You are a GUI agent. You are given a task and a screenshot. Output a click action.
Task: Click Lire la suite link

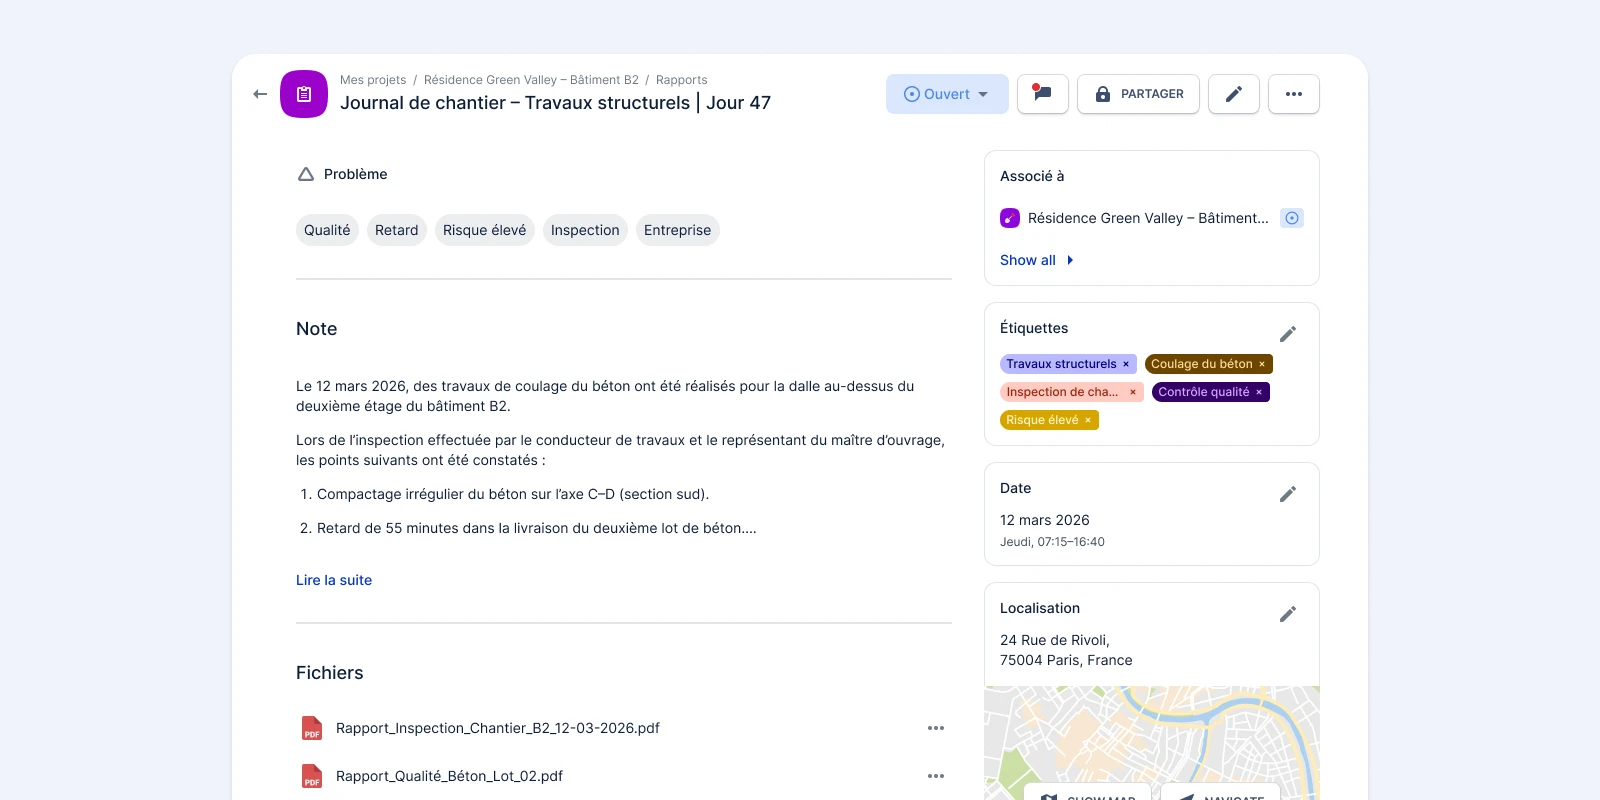click(334, 580)
